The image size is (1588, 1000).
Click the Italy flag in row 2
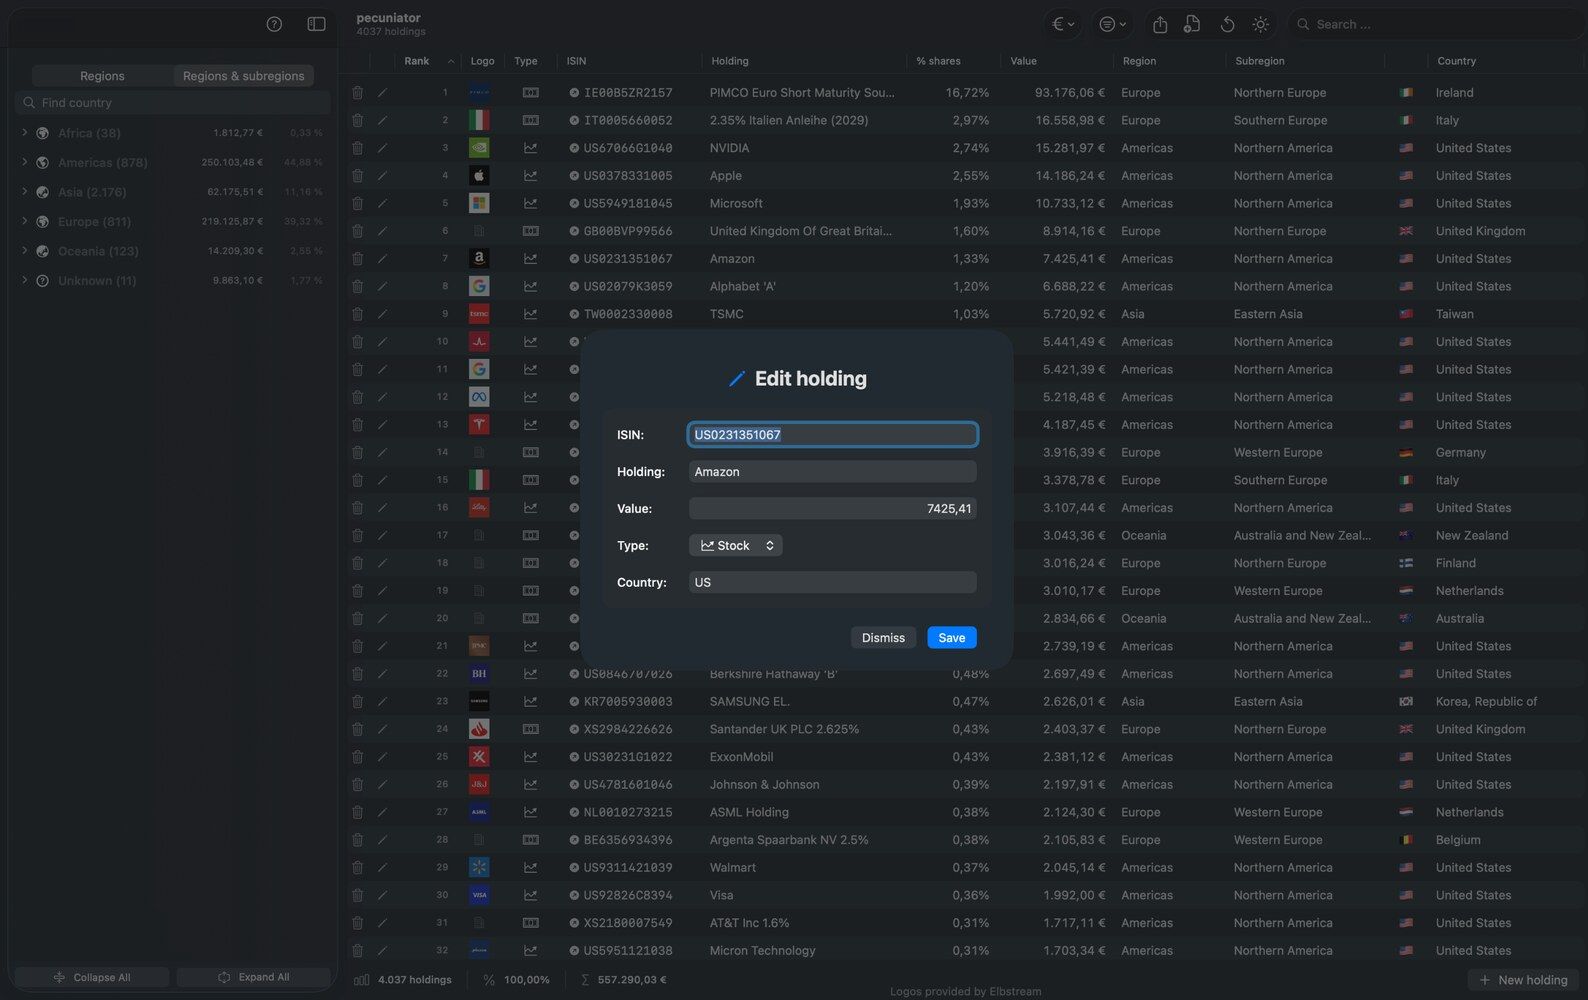pos(1406,120)
